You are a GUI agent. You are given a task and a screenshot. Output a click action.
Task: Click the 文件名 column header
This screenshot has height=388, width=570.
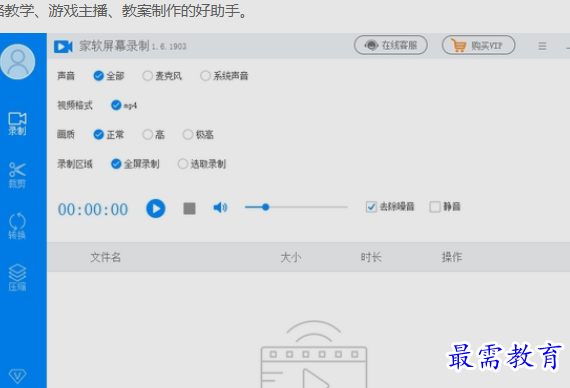click(105, 257)
